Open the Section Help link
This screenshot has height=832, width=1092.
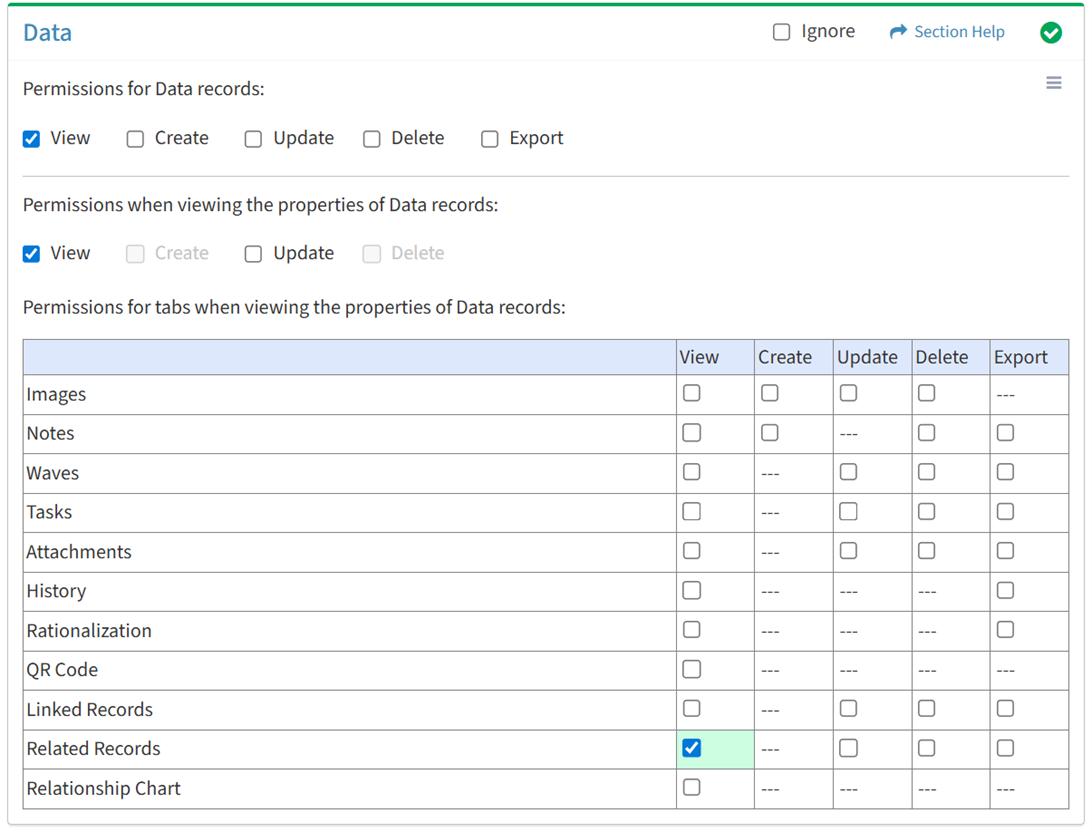[x=958, y=32]
